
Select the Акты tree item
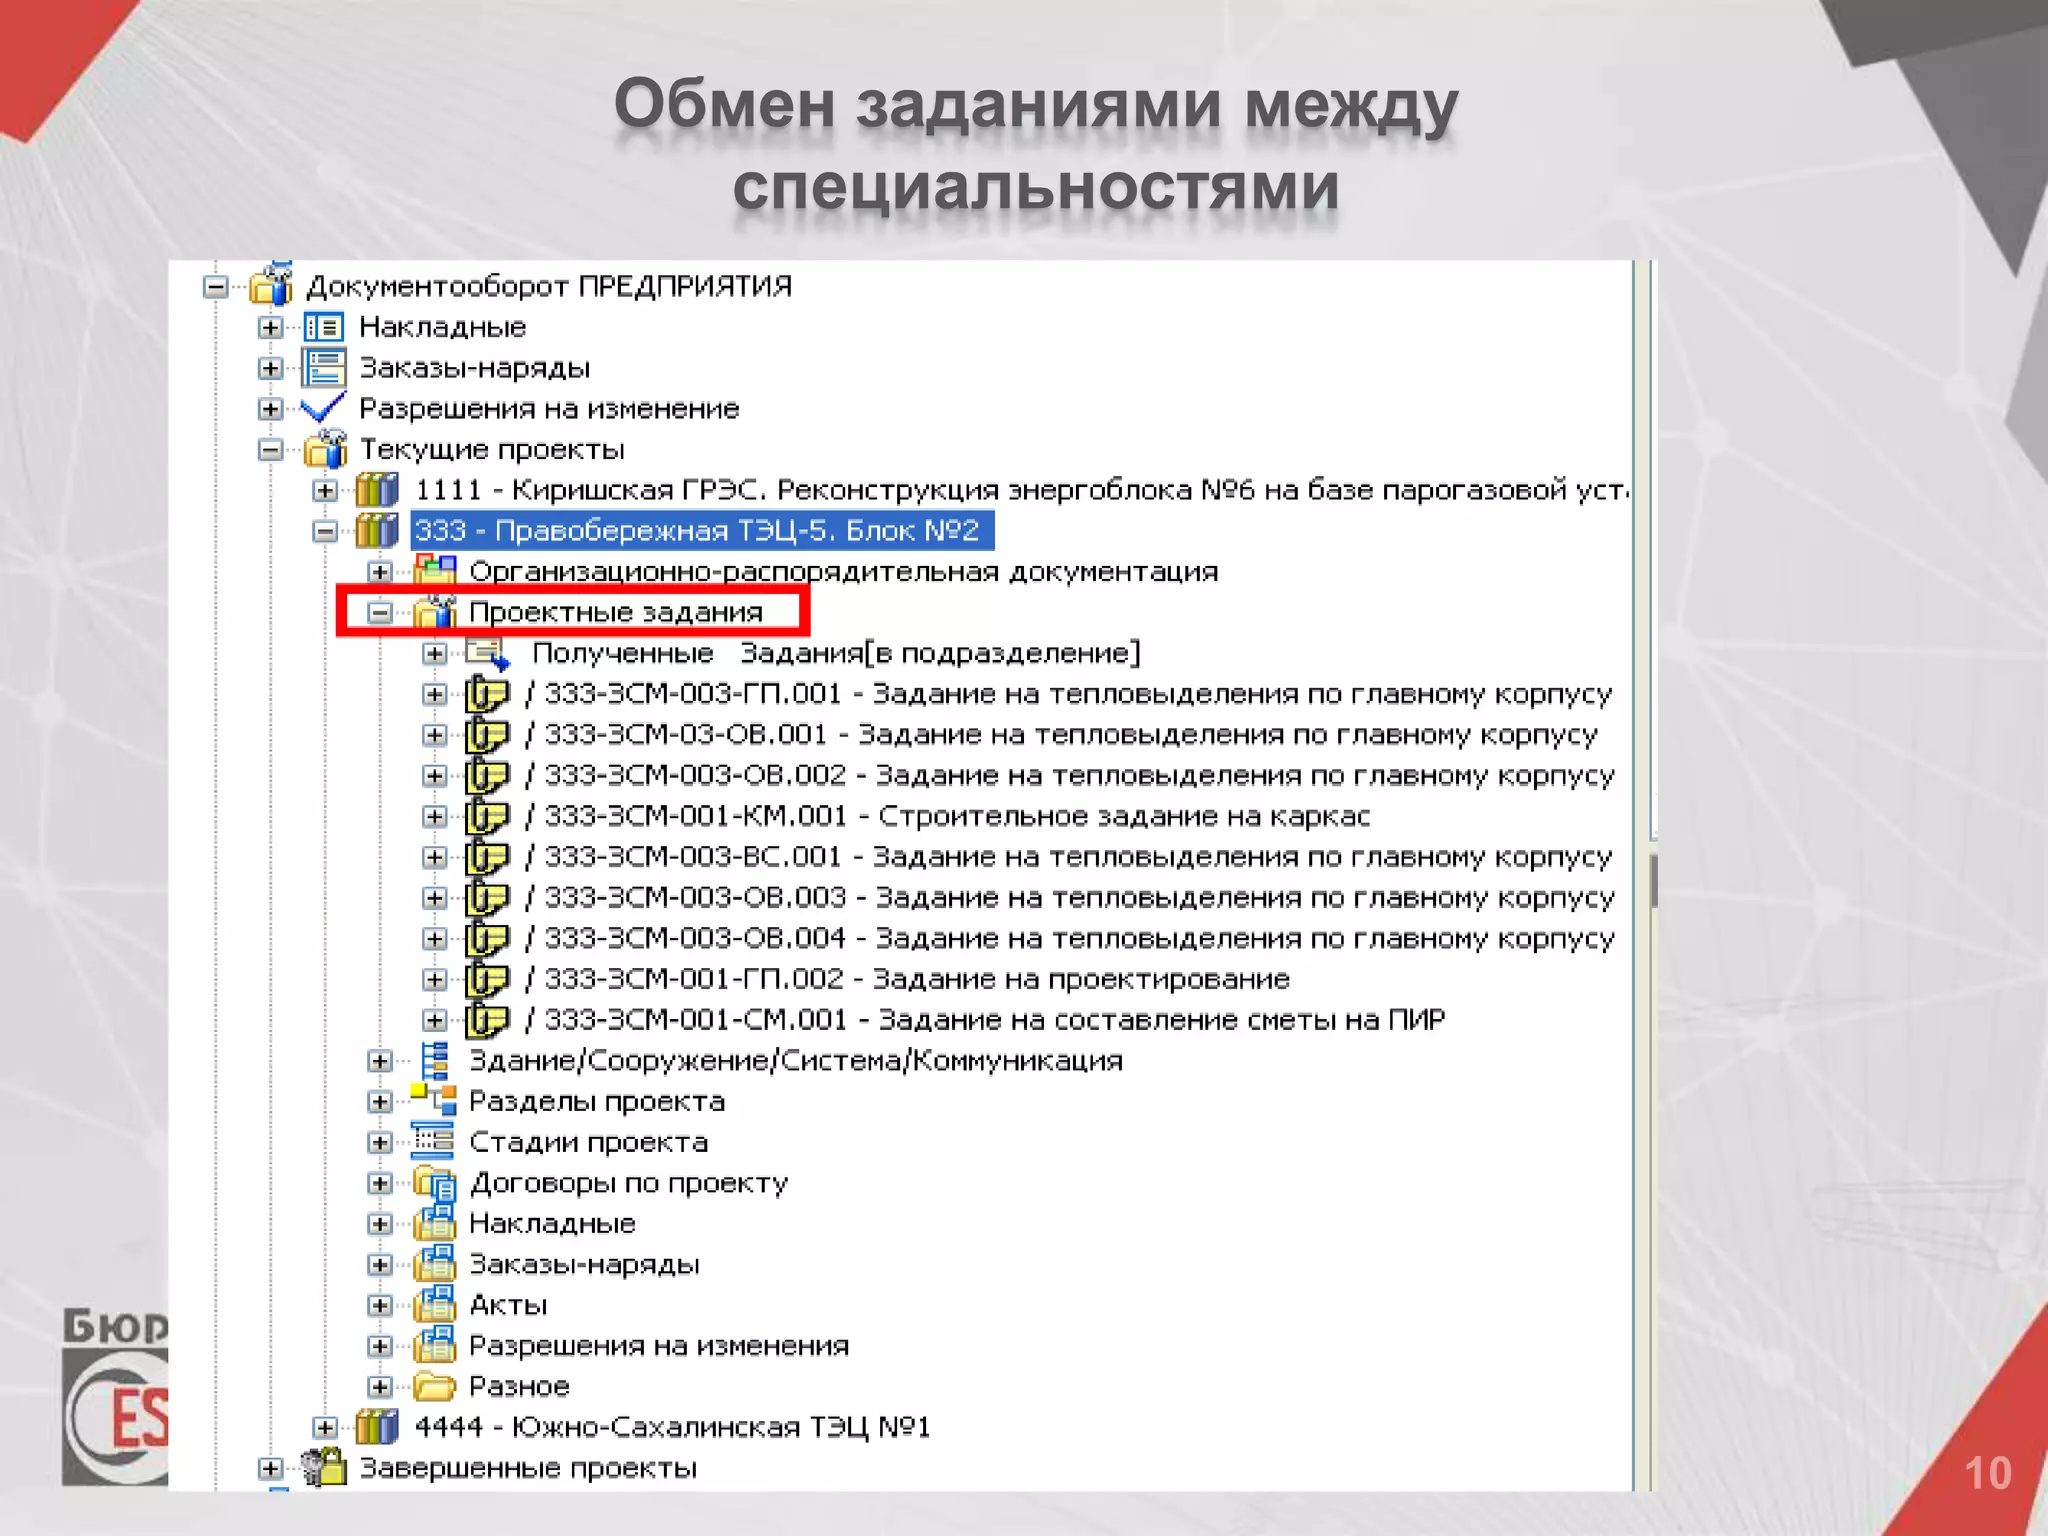pyautogui.click(x=508, y=1305)
